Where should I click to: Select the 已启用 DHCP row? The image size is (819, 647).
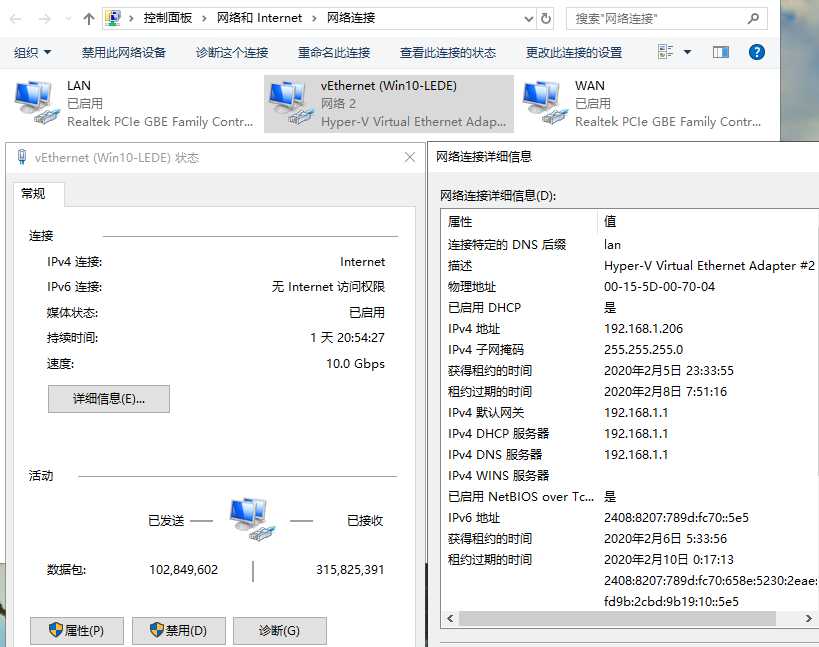coord(629,308)
